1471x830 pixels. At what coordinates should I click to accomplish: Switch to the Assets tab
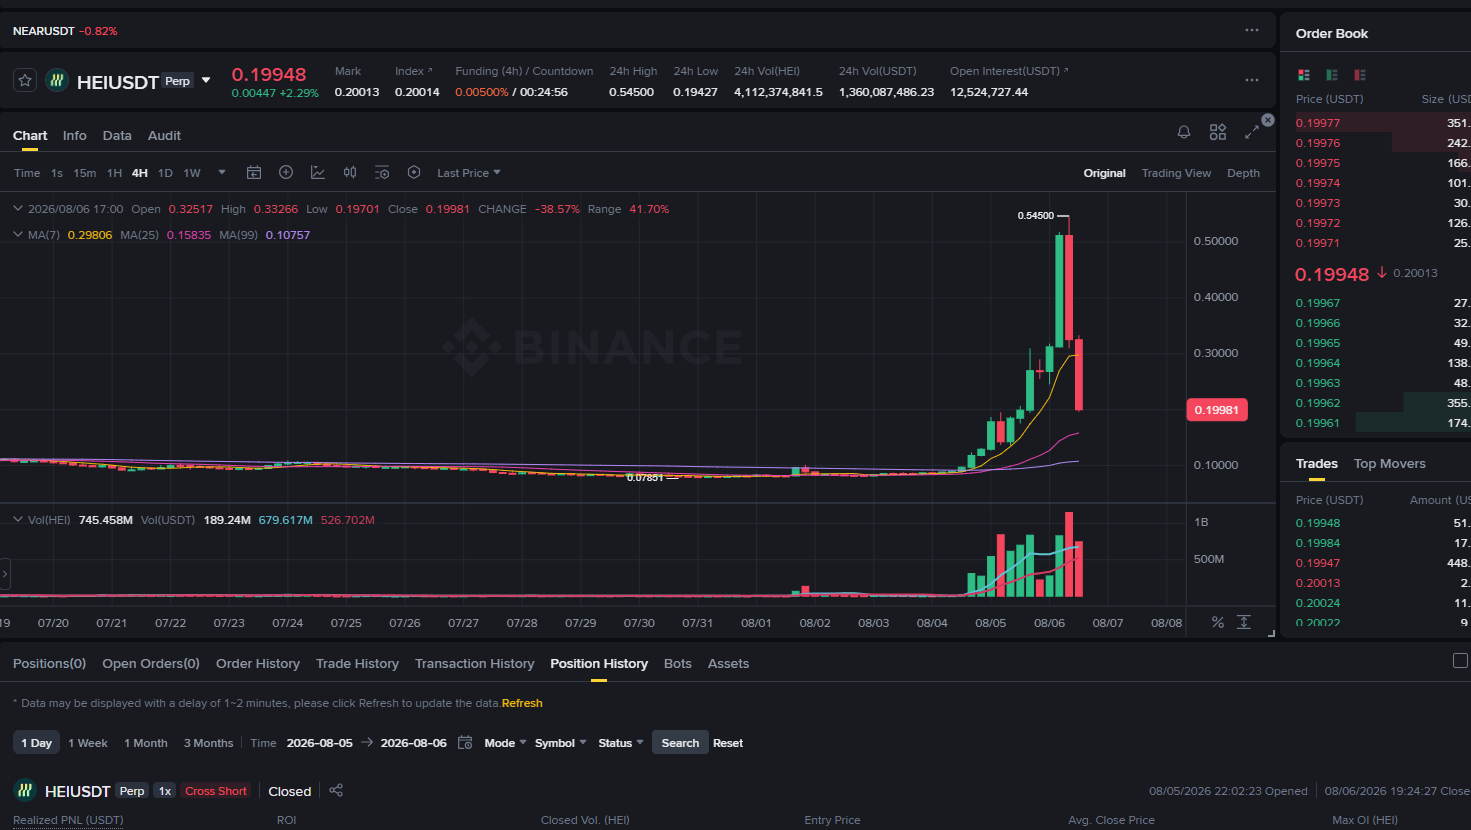(728, 663)
